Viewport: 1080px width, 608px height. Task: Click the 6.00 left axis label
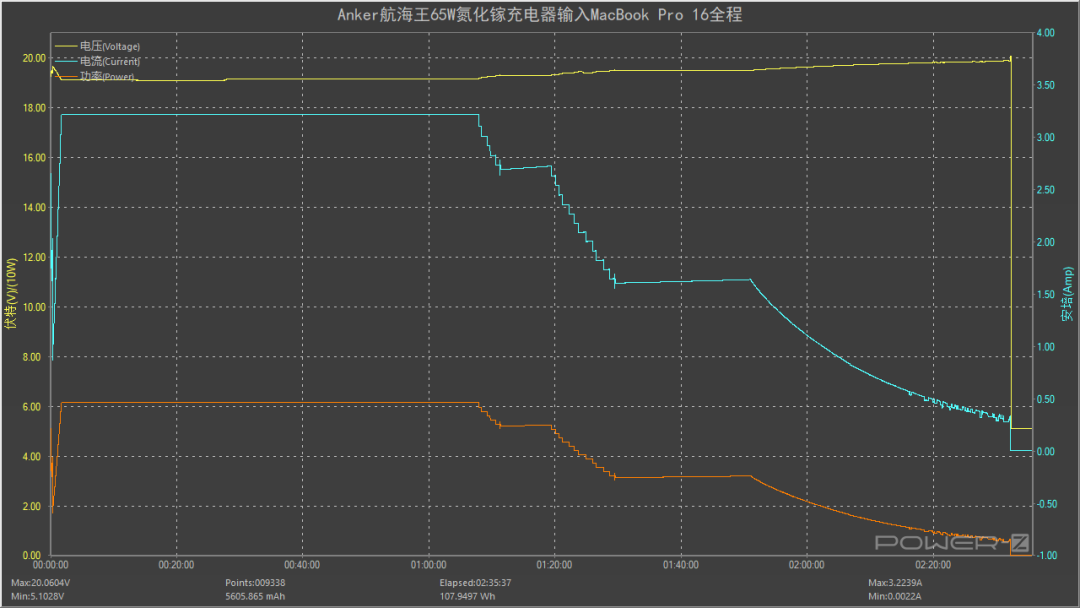[32, 407]
